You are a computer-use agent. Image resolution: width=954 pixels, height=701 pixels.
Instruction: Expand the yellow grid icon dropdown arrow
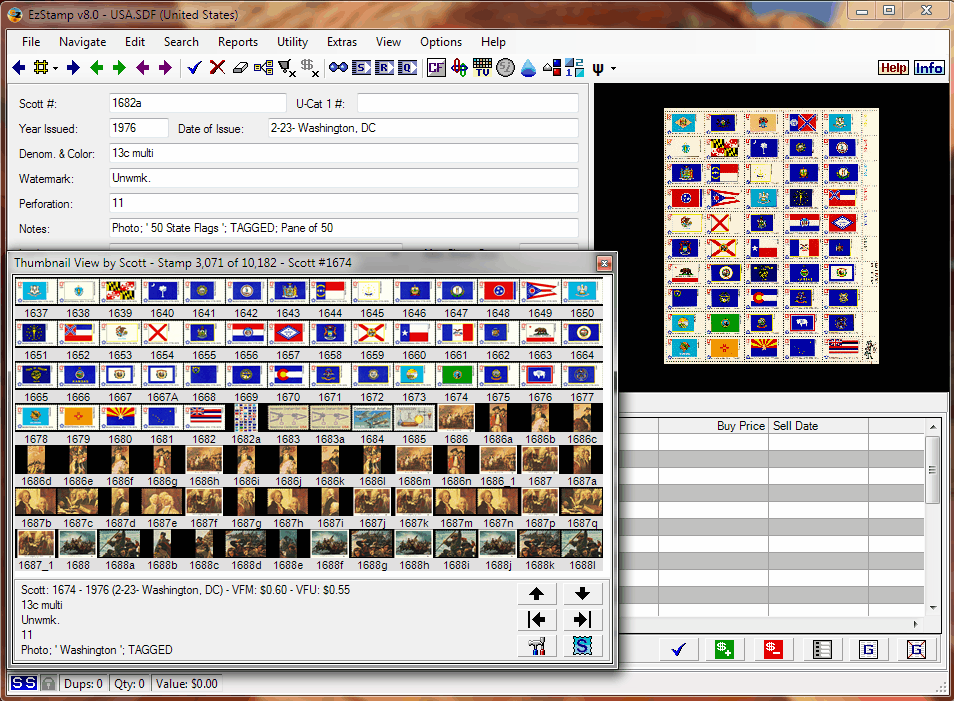click(x=55, y=68)
